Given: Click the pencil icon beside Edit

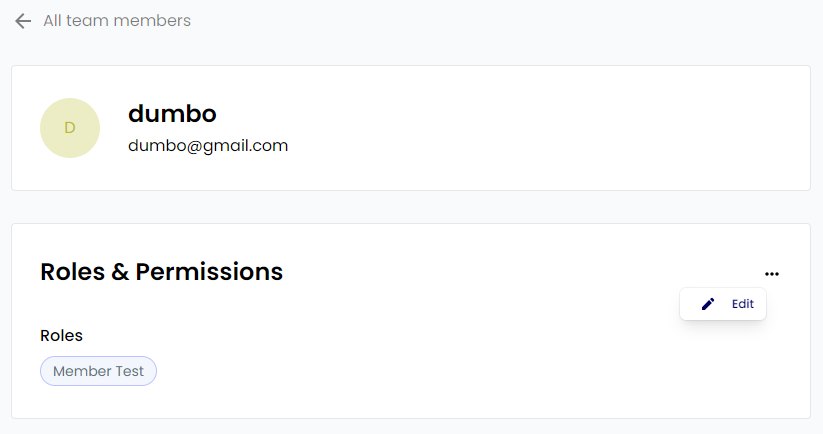Looking at the screenshot, I should [708, 304].
